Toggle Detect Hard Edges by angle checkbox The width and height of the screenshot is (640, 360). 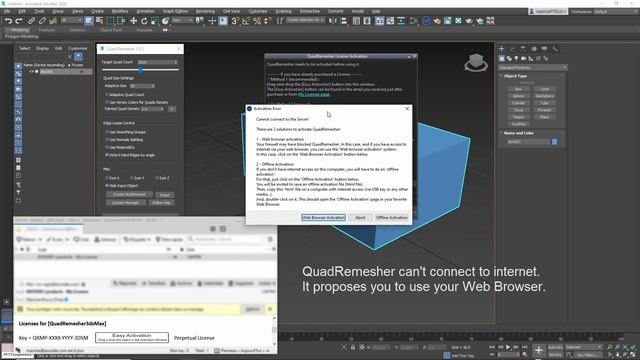(107, 155)
